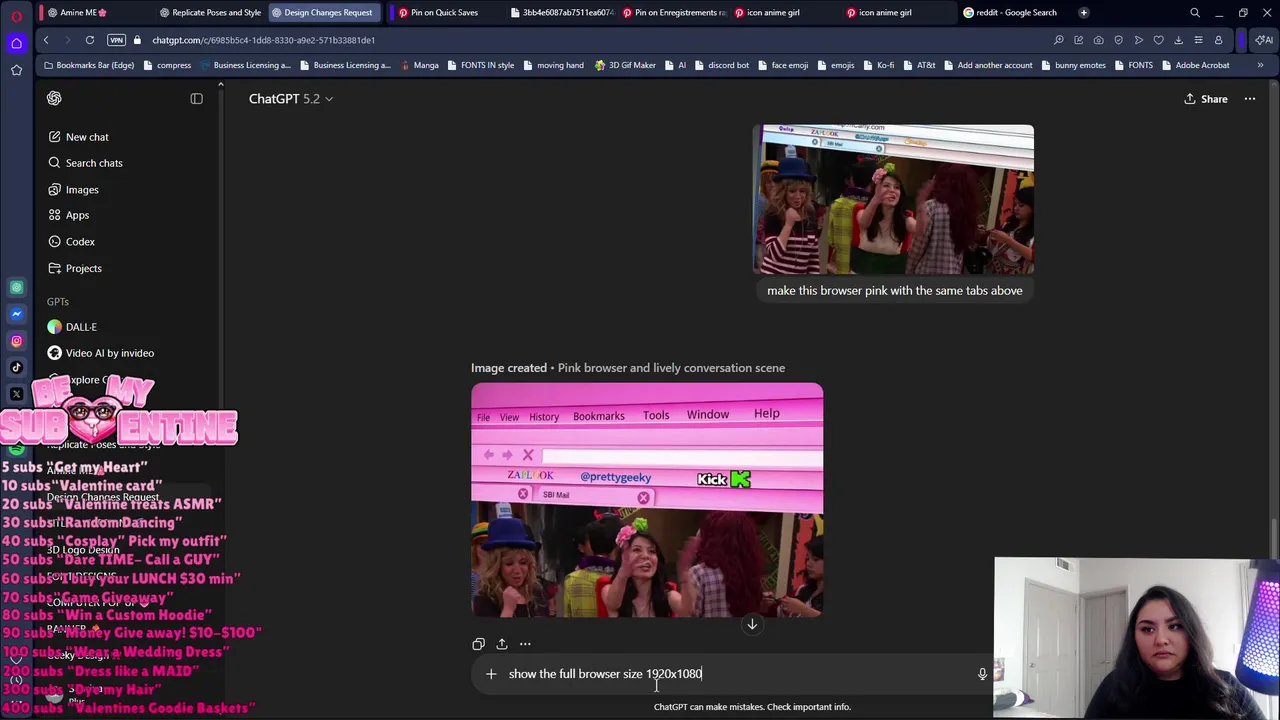Open the AI assistant button
The width and height of the screenshot is (1280, 720).
coord(1264,40)
